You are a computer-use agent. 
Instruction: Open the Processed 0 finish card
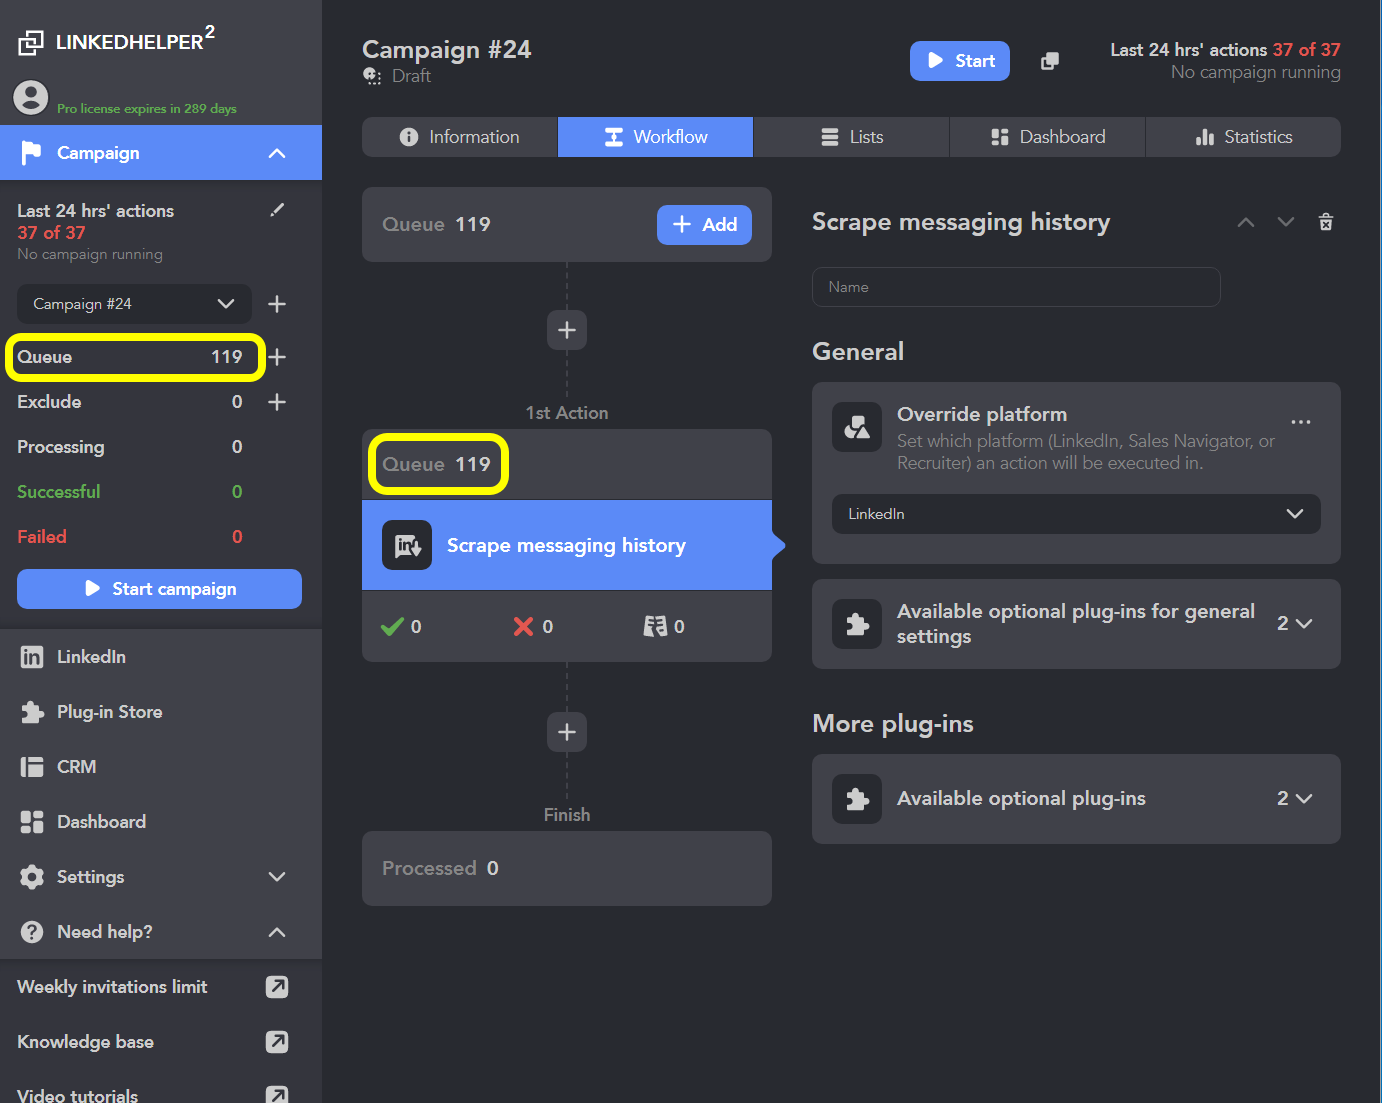pos(567,869)
